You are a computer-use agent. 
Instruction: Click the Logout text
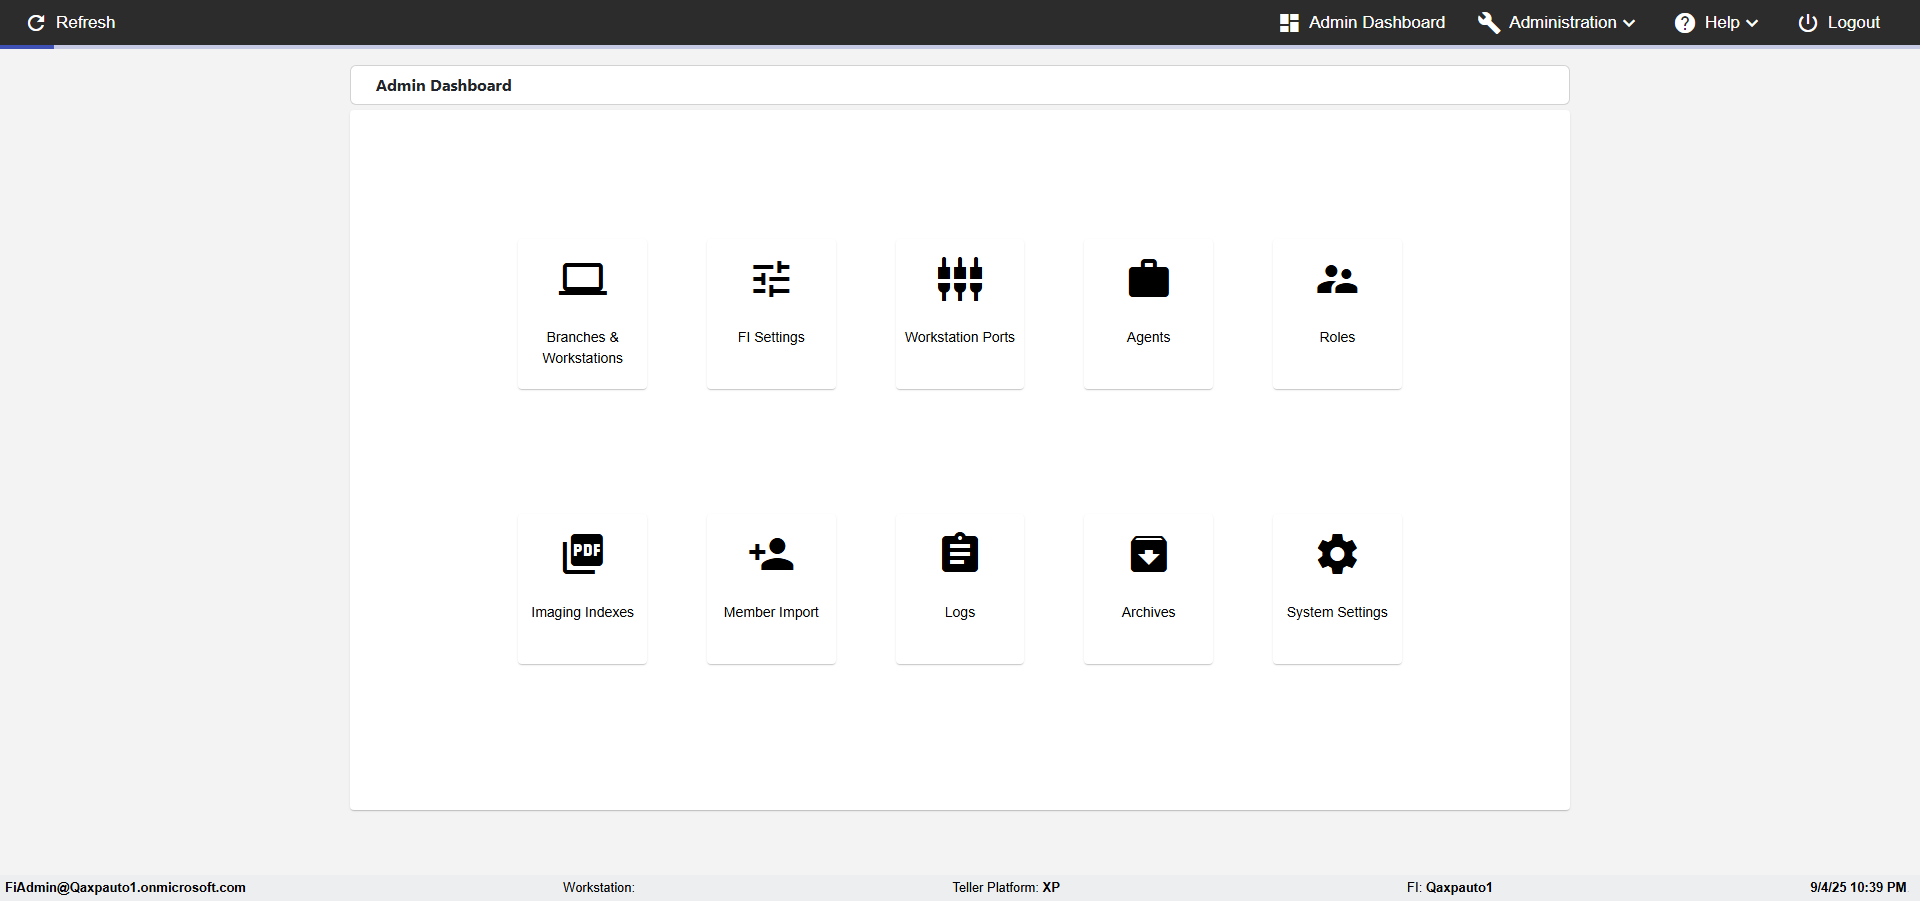[1853, 22]
